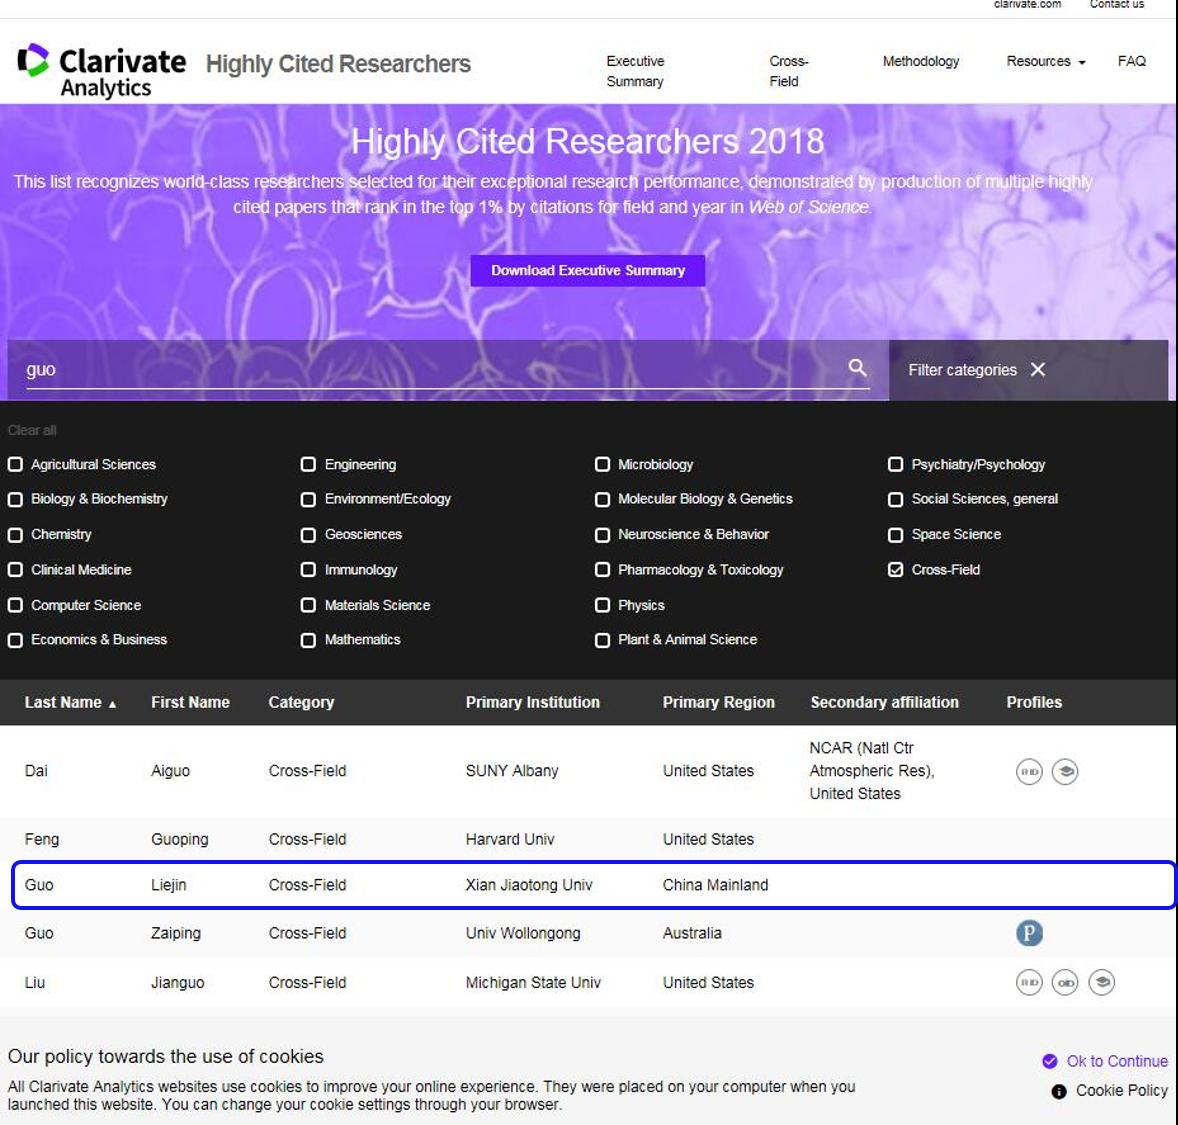The width and height of the screenshot is (1178, 1125).
Task: Check the Geosciences checkbox
Action: 308,535
